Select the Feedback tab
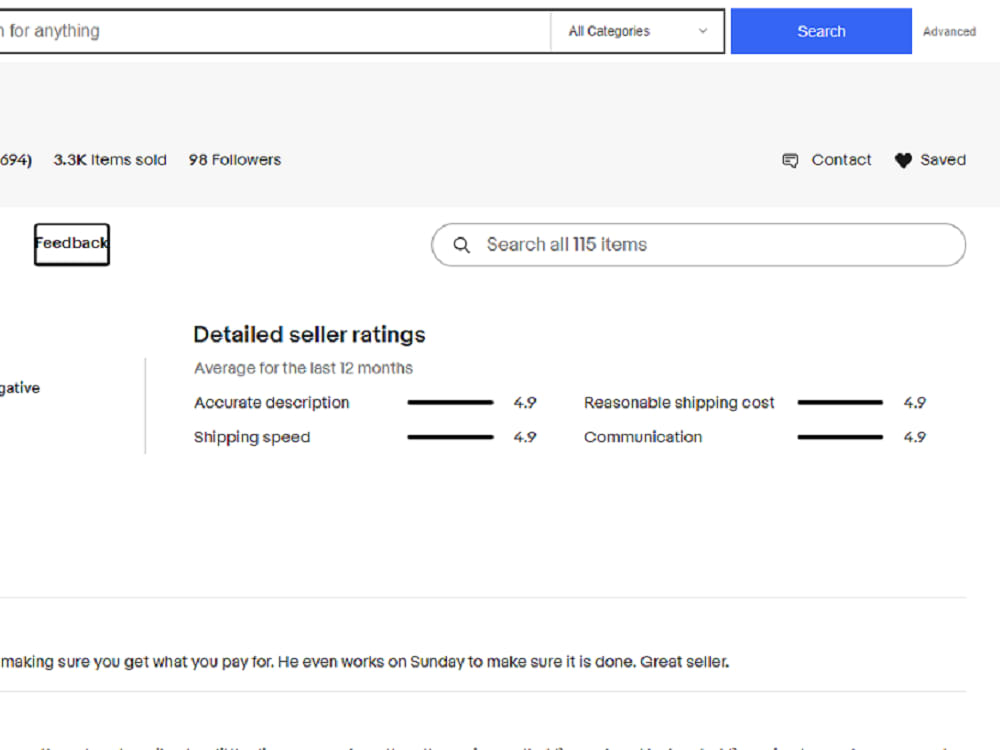 coord(71,244)
